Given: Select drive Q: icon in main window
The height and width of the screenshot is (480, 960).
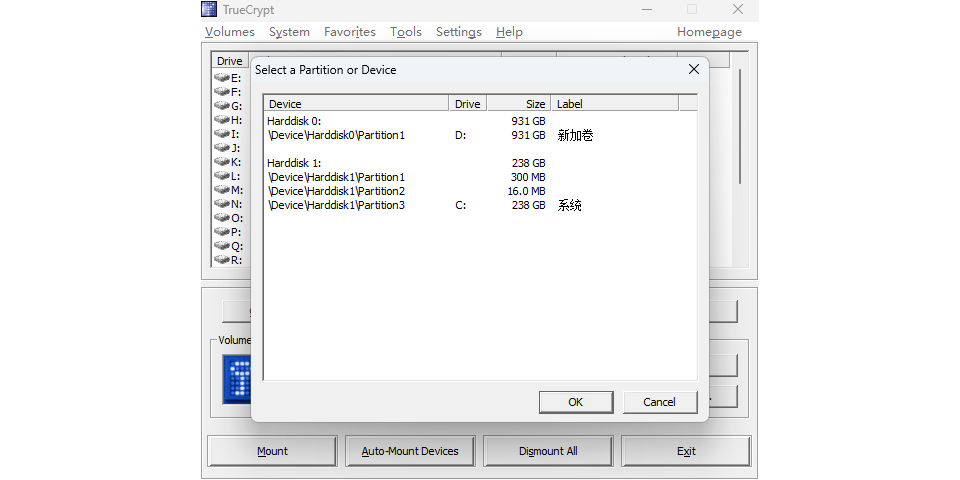Looking at the screenshot, I should 221,246.
